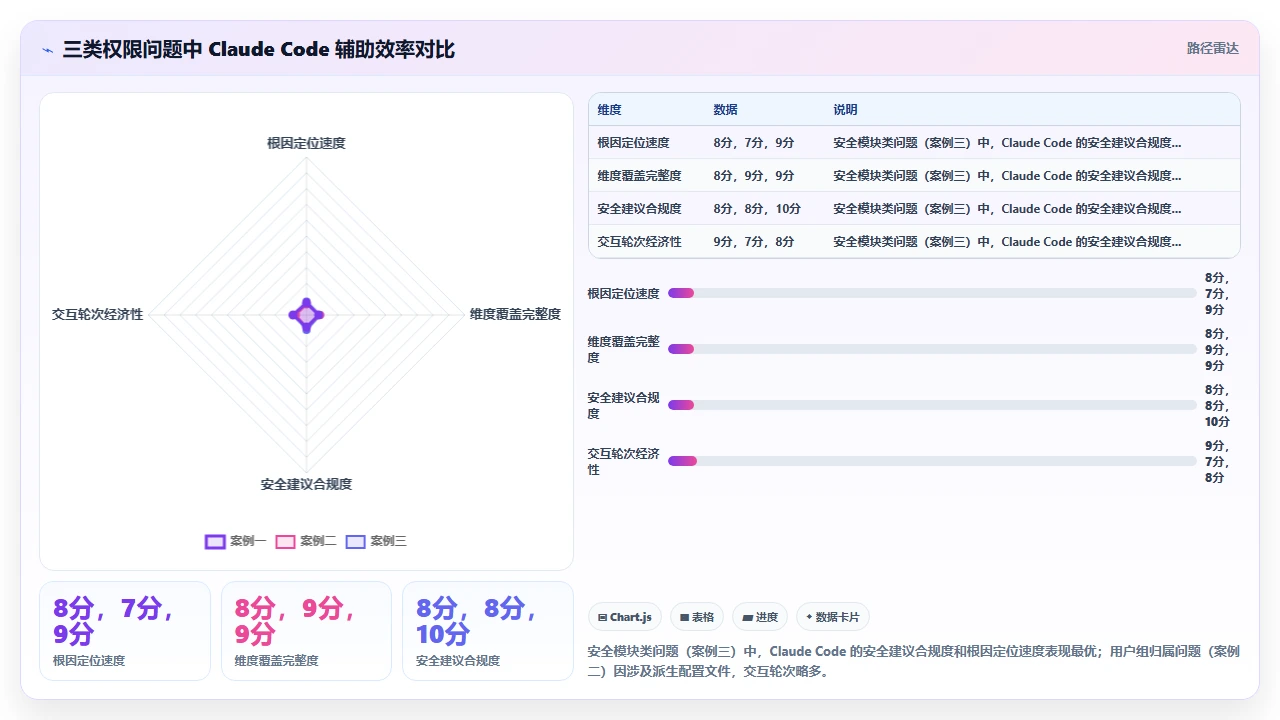Open the pink 维度覆盖完整度 stat card

(x=306, y=631)
